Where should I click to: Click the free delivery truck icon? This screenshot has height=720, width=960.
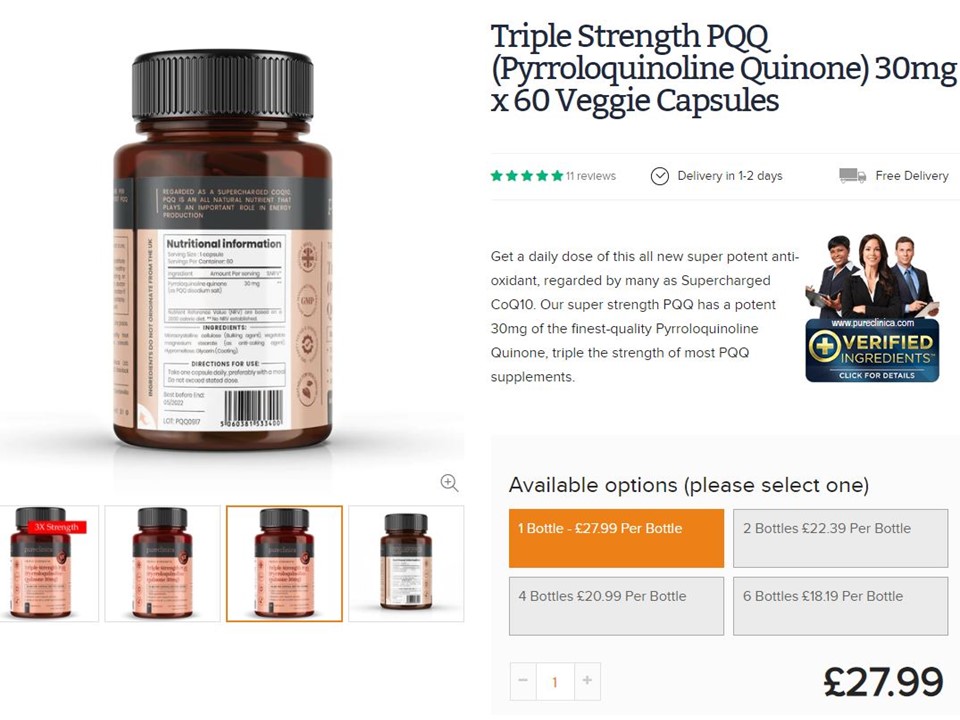852,176
